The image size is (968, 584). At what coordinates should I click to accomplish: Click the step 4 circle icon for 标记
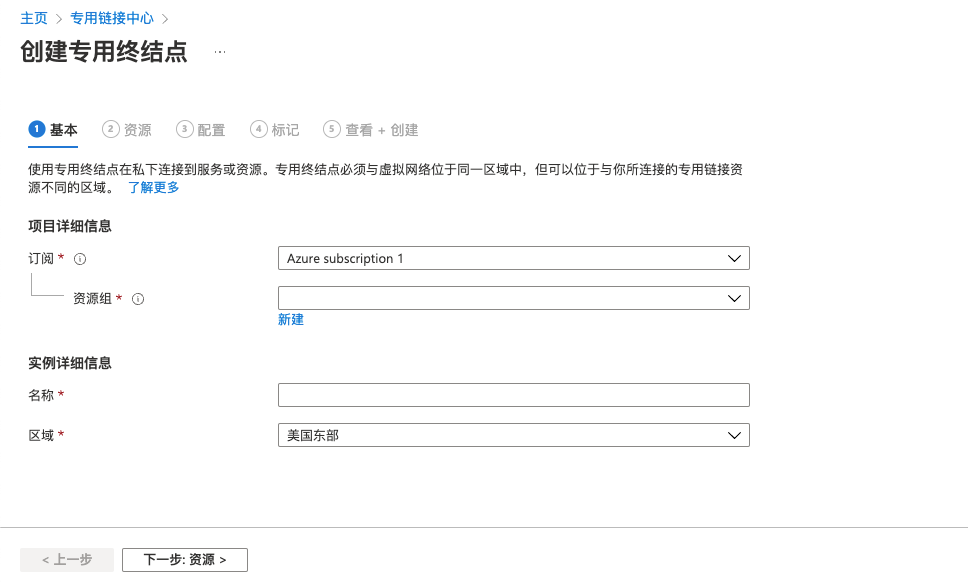(259, 129)
